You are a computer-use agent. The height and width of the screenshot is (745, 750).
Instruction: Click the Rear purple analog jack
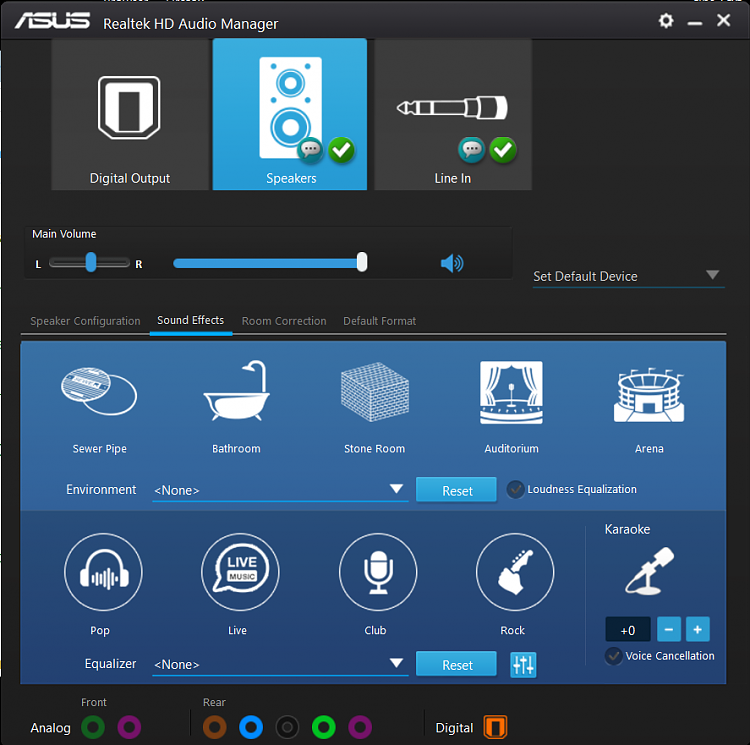(360, 727)
